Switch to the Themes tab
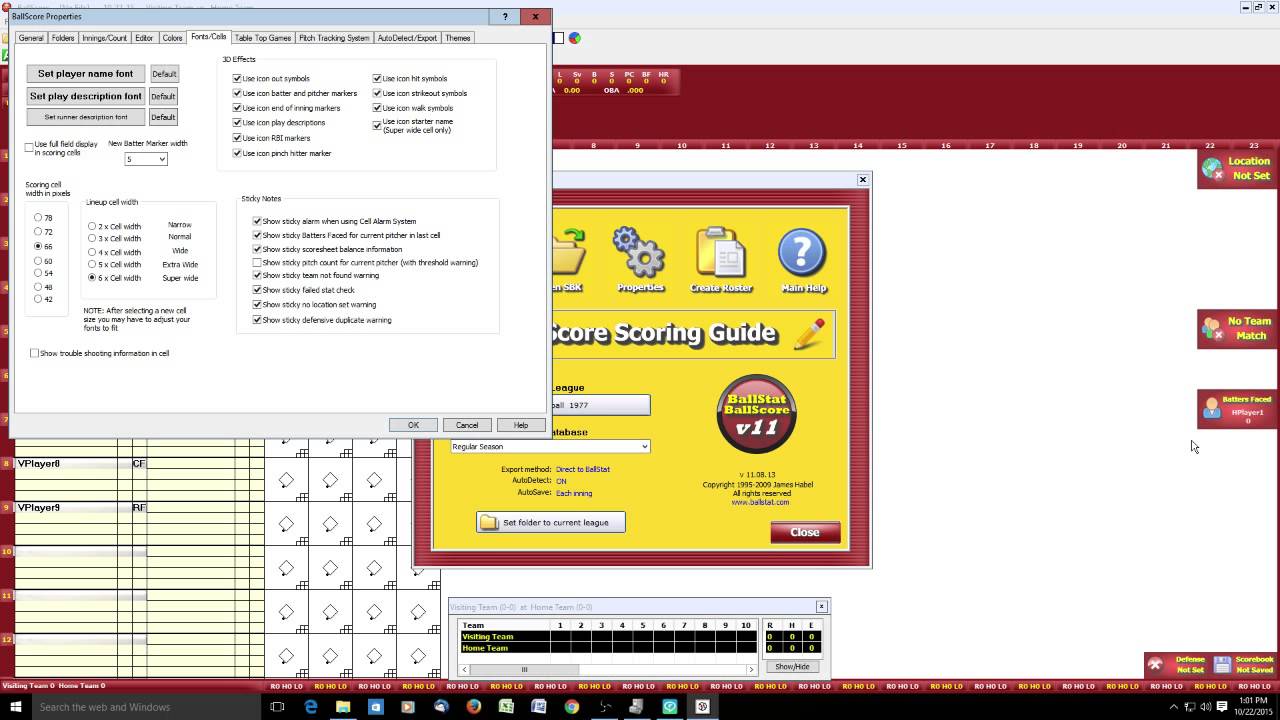Screen dimensions: 1280x720 458,38
